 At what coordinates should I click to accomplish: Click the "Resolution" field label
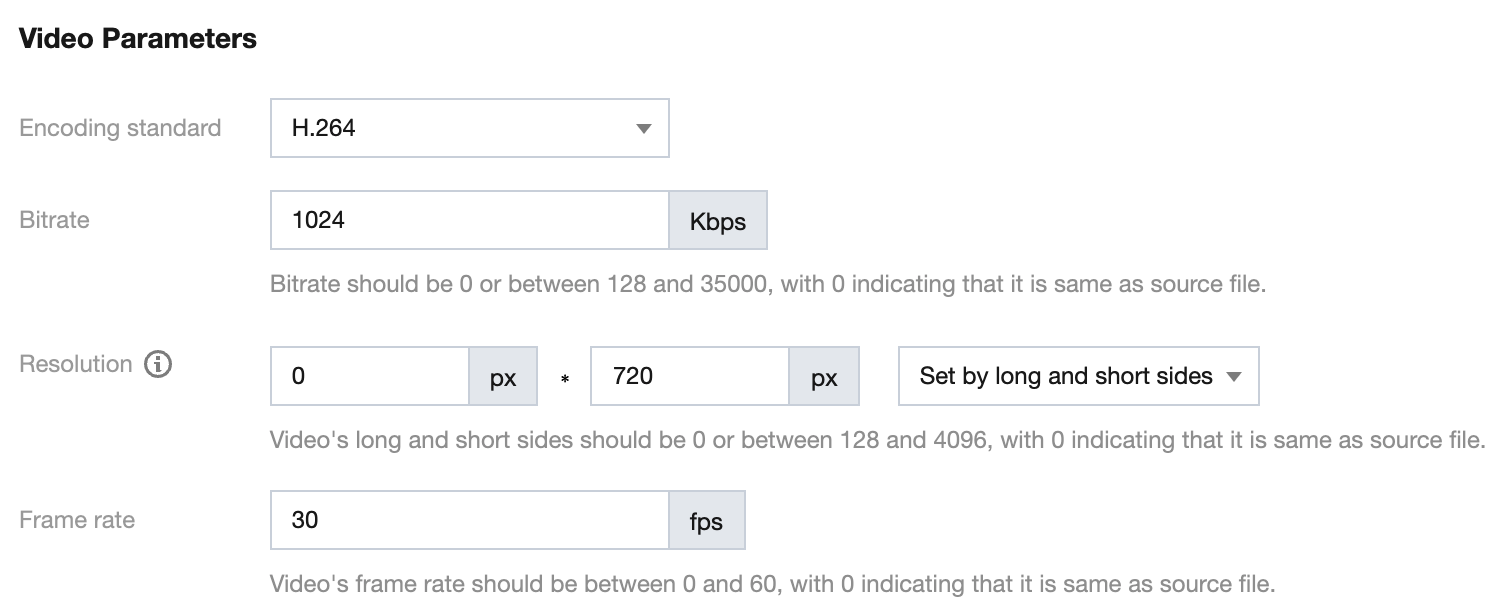click(x=76, y=364)
